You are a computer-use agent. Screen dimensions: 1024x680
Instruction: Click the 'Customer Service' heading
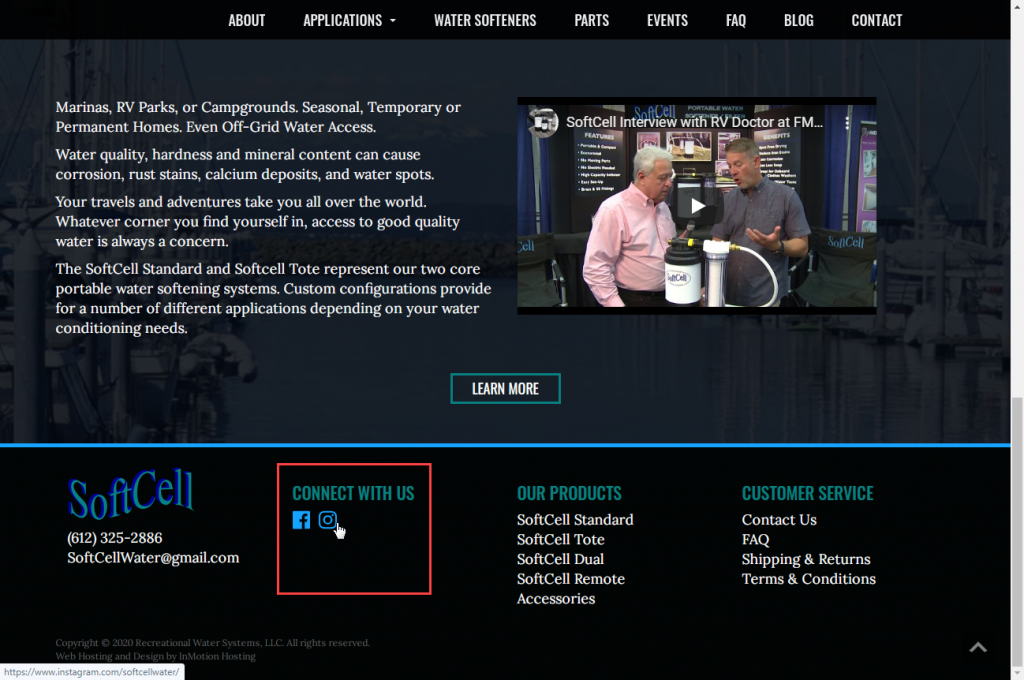coord(807,493)
